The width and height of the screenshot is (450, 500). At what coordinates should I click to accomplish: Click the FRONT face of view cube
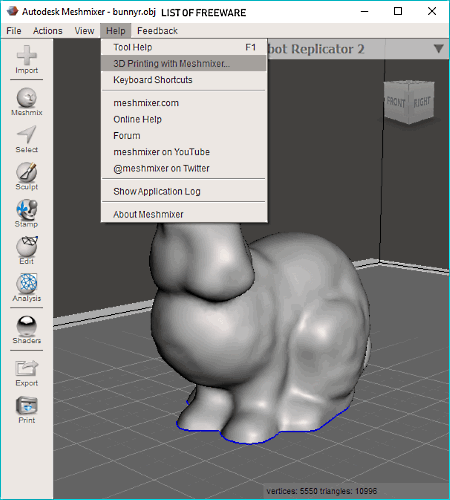396,102
